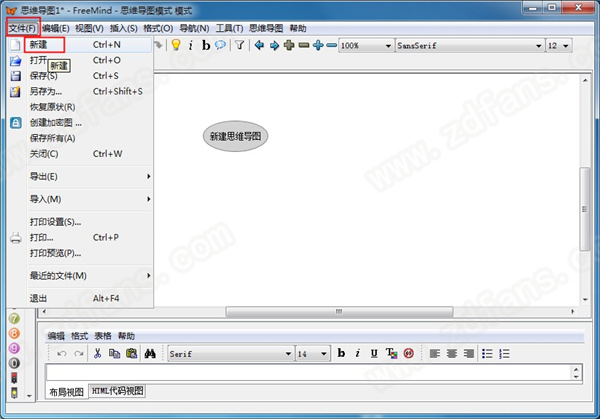Click the red traffic light icon
Image resolution: width=600 pixels, height=419 pixels.
pos(14,378)
